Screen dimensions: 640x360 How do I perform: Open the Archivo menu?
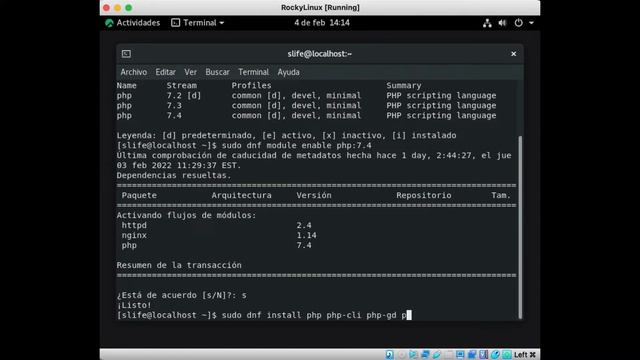pos(133,72)
